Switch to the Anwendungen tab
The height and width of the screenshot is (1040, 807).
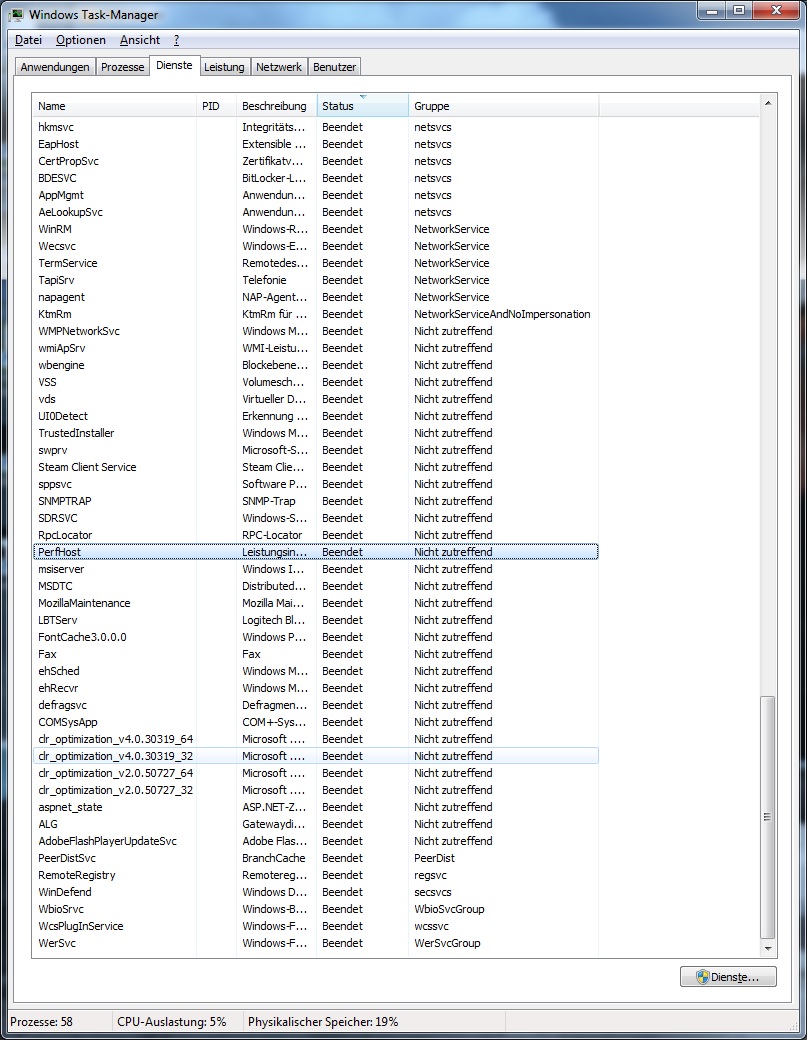point(55,67)
